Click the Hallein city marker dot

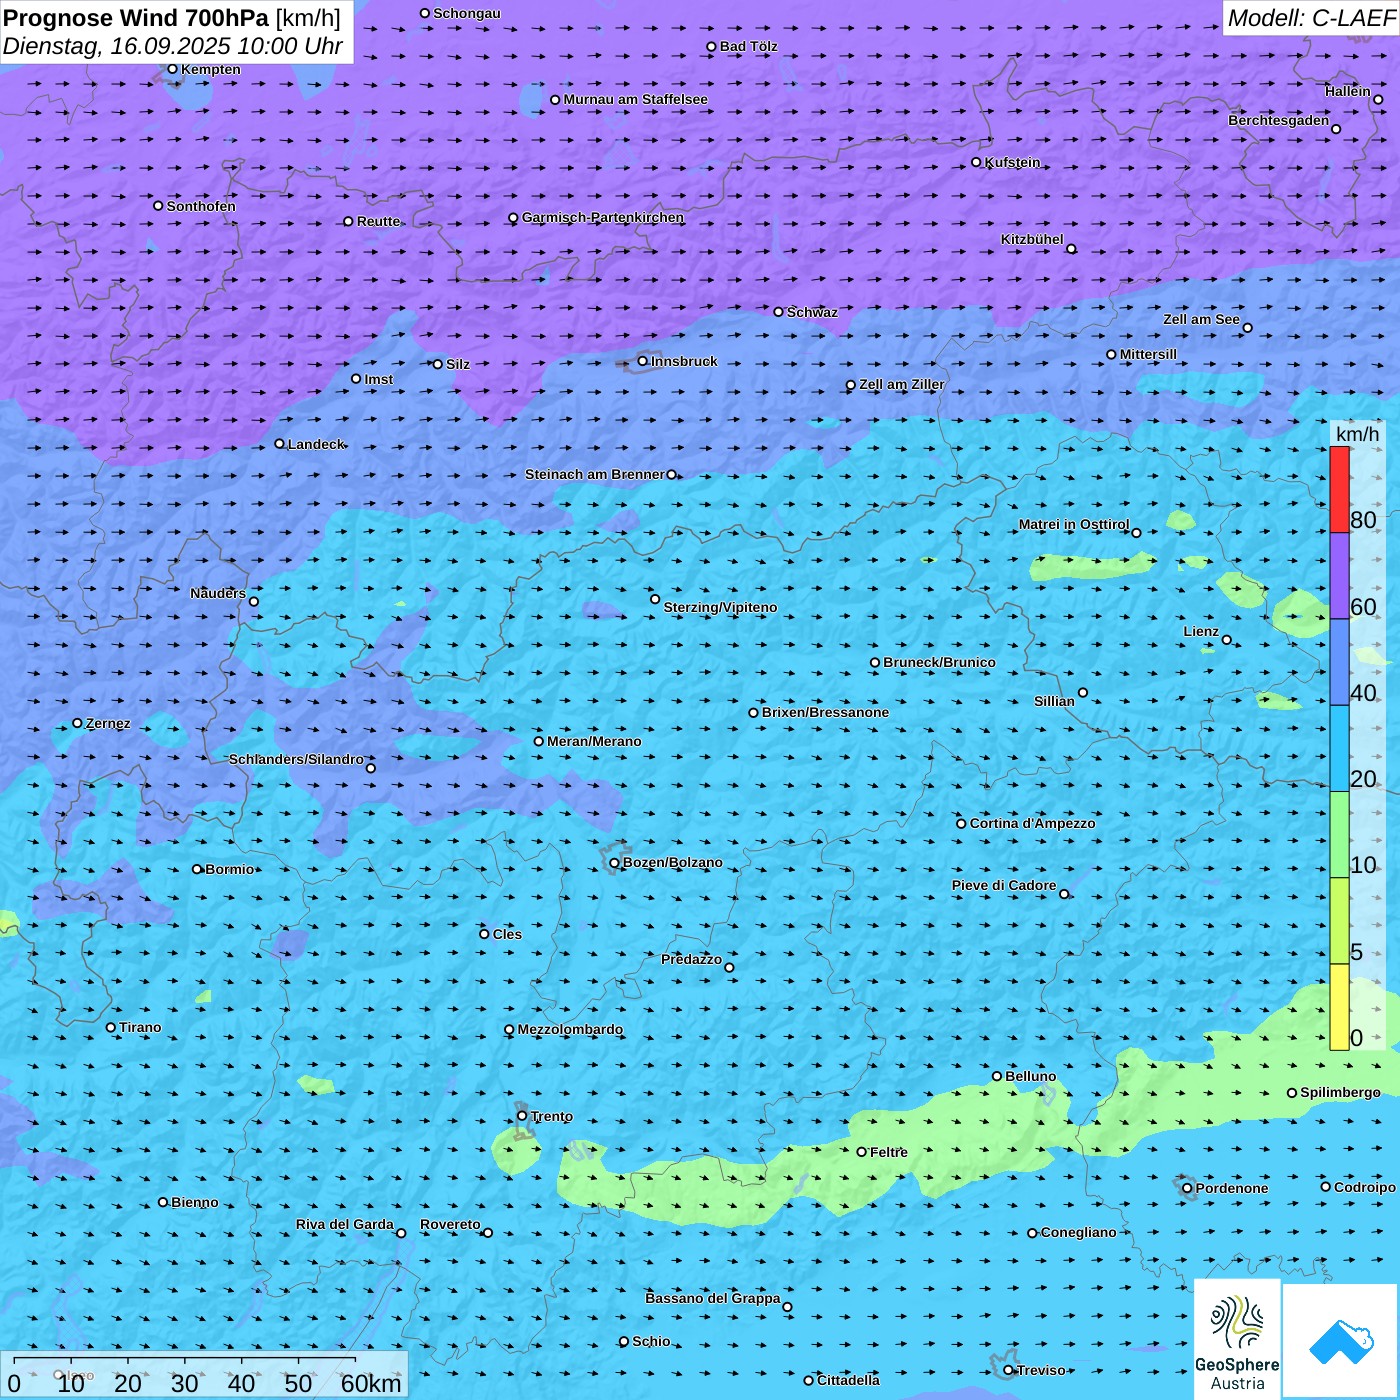1378,99
